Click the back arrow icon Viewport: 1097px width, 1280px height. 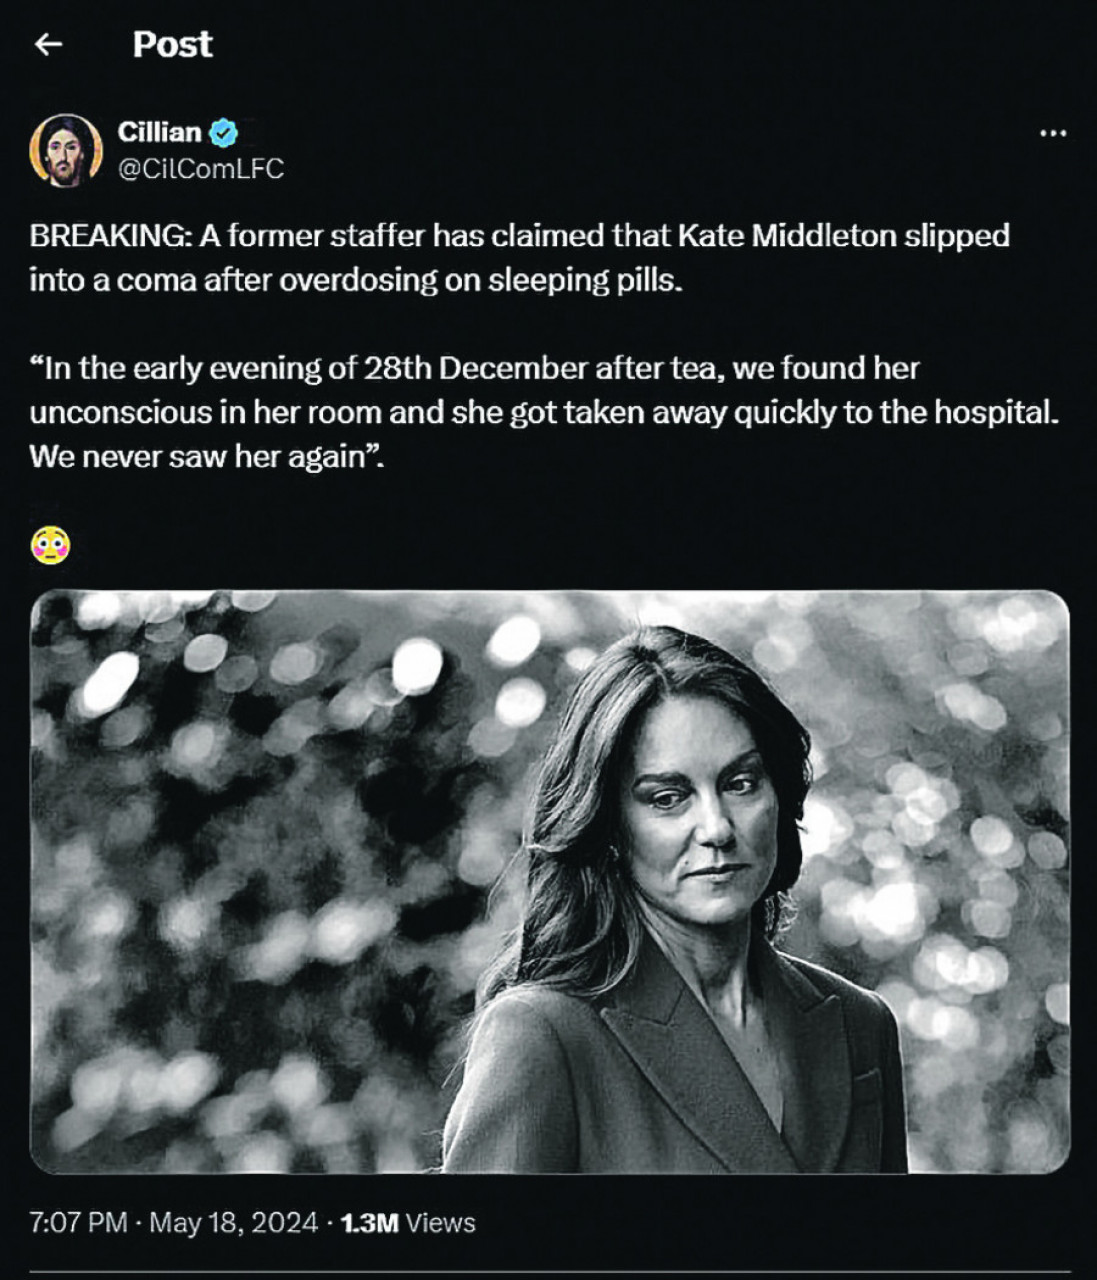pyautogui.click(x=48, y=44)
